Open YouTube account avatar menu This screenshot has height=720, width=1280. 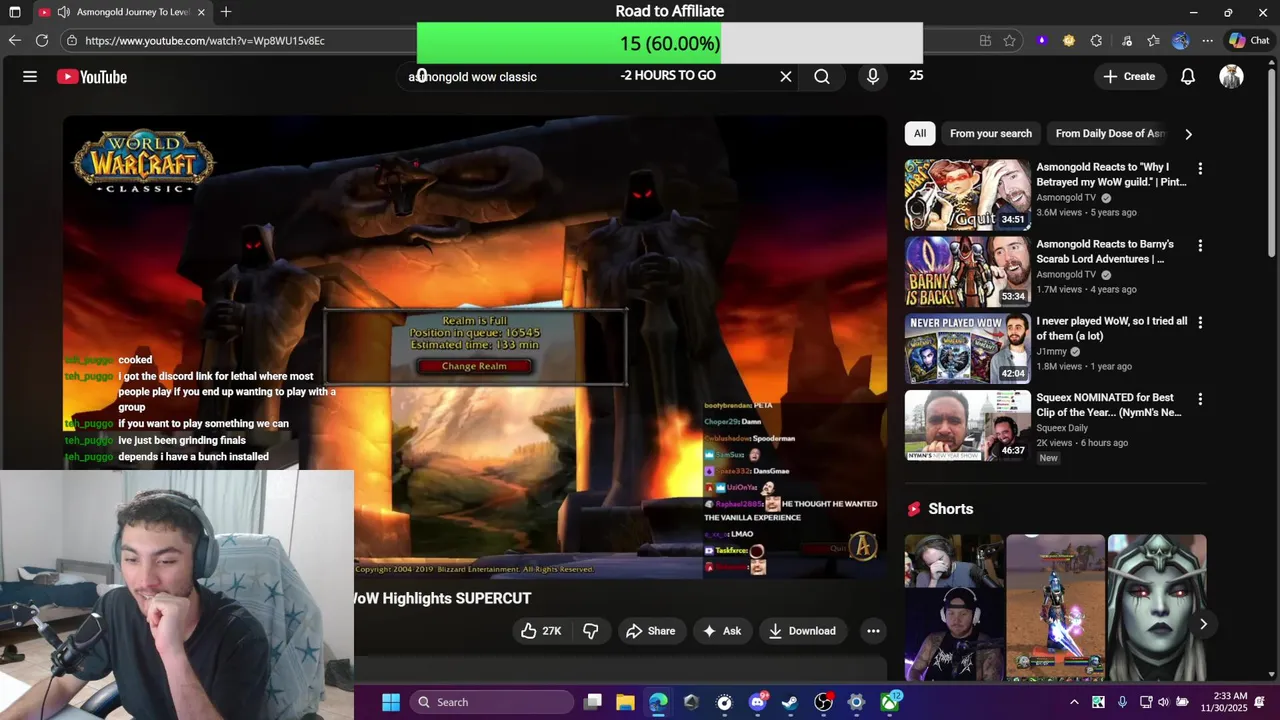(1231, 76)
